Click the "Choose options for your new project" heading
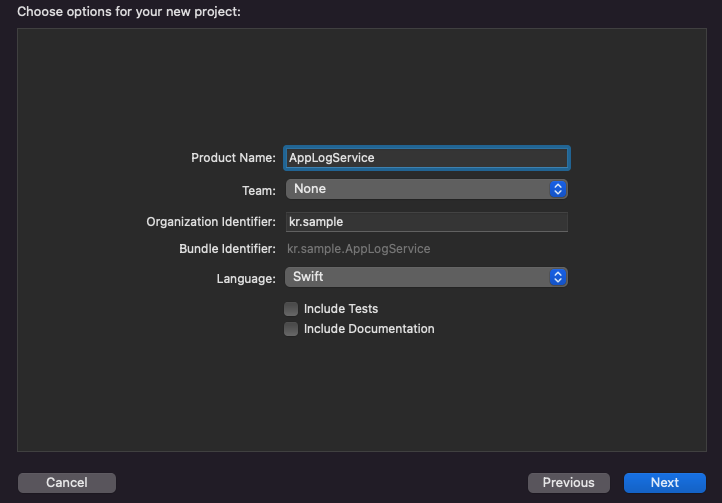This screenshot has width=722, height=503. click(129, 12)
